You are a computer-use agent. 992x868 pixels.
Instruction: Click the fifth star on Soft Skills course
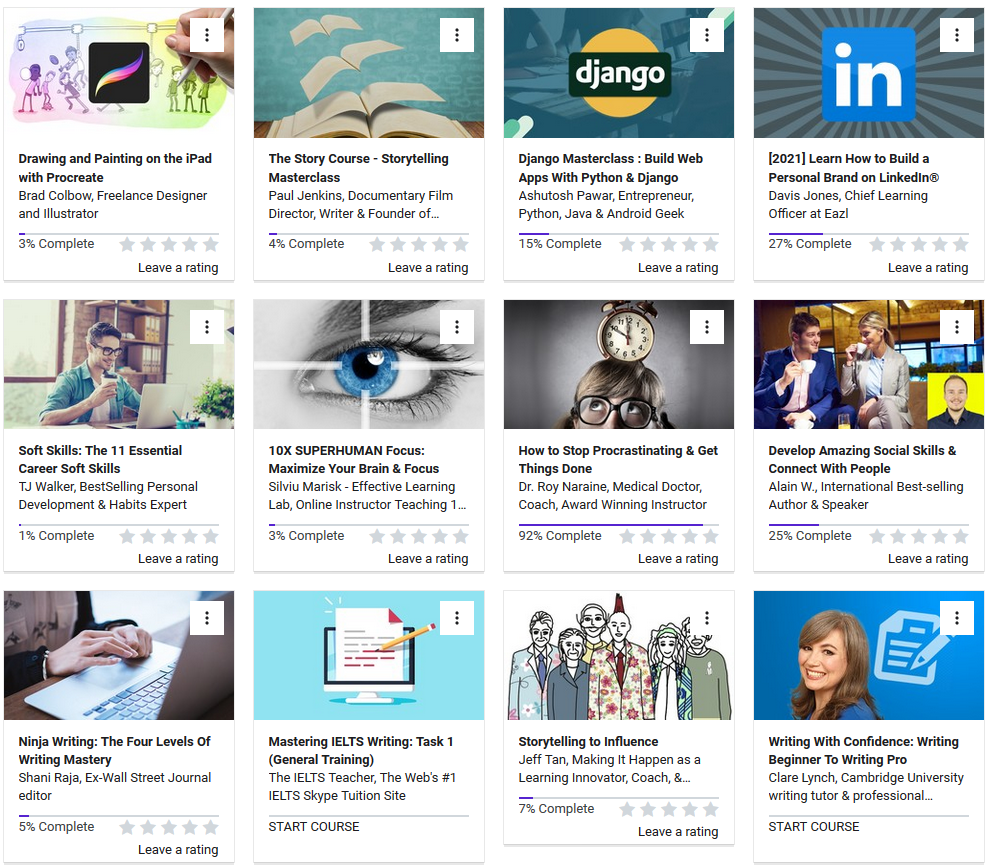[x=211, y=536]
